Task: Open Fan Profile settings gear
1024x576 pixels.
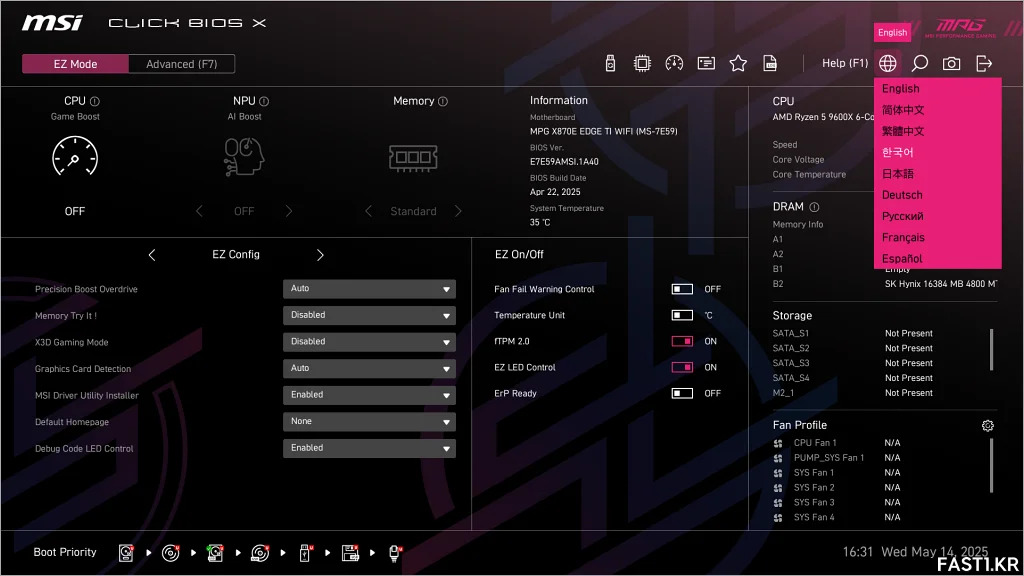Action: [x=987, y=426]
